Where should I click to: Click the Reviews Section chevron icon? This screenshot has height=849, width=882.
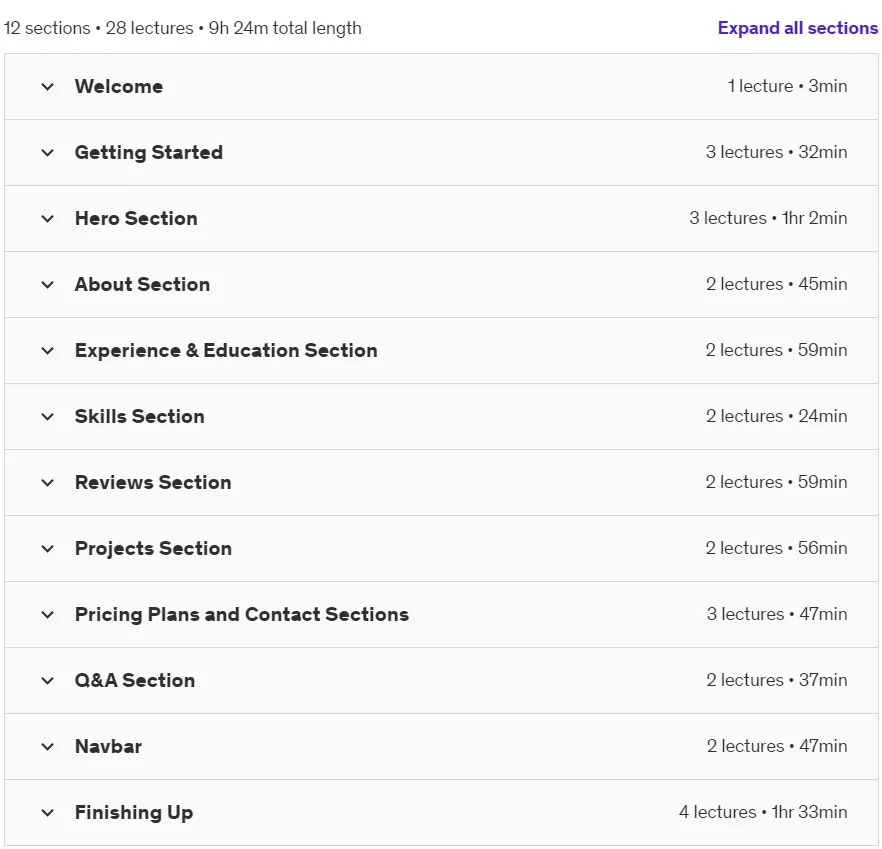[48, 483]
